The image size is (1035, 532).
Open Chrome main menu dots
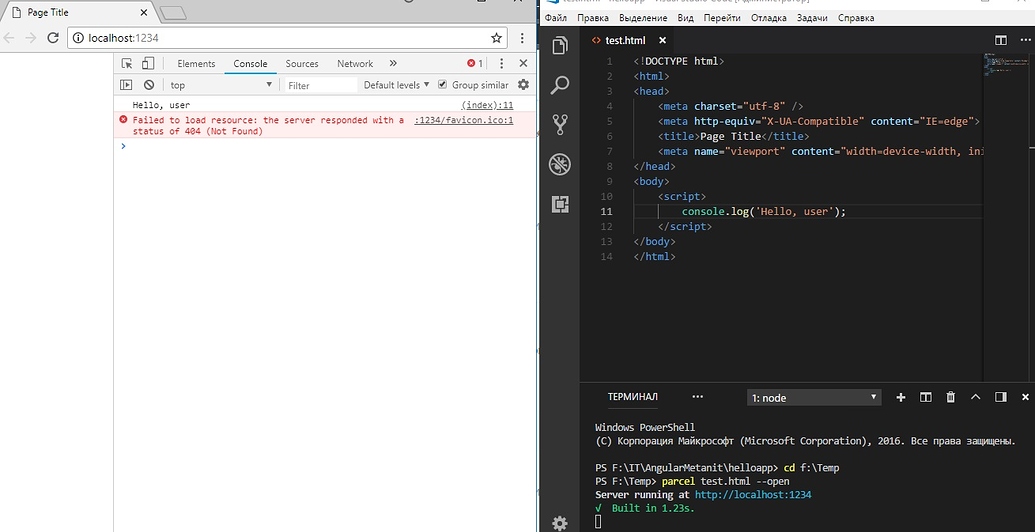523,38
